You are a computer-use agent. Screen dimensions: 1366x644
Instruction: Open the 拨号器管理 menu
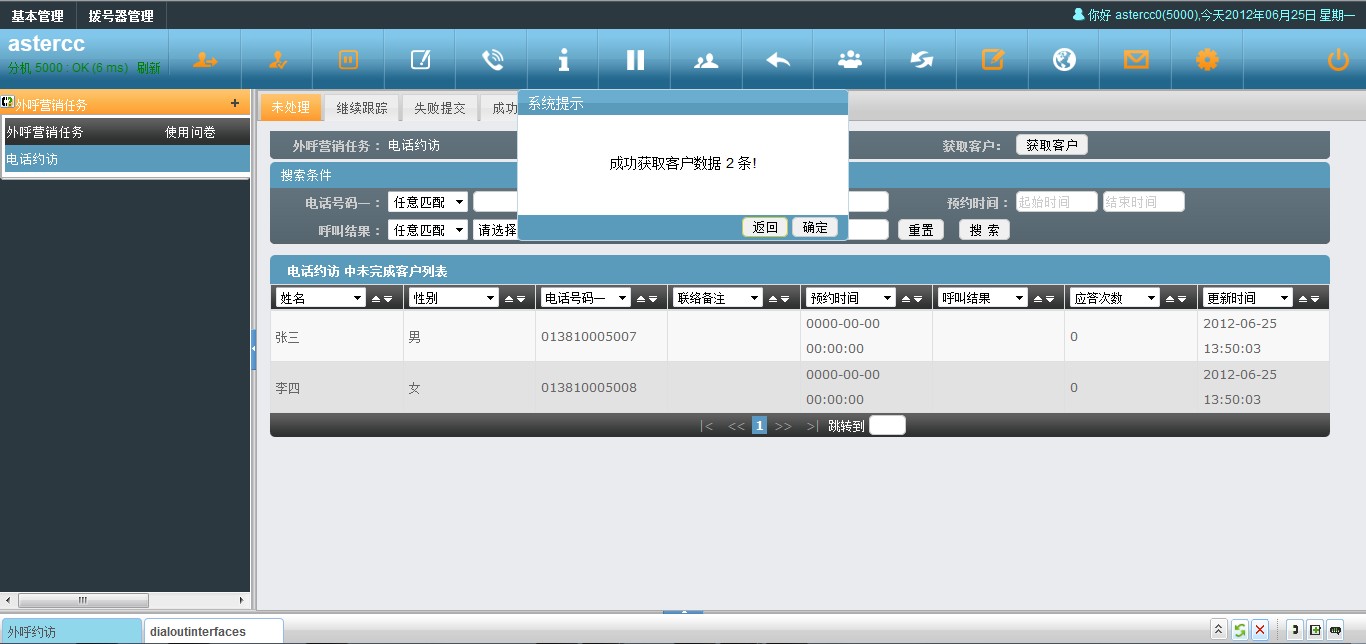coord(121,16)
